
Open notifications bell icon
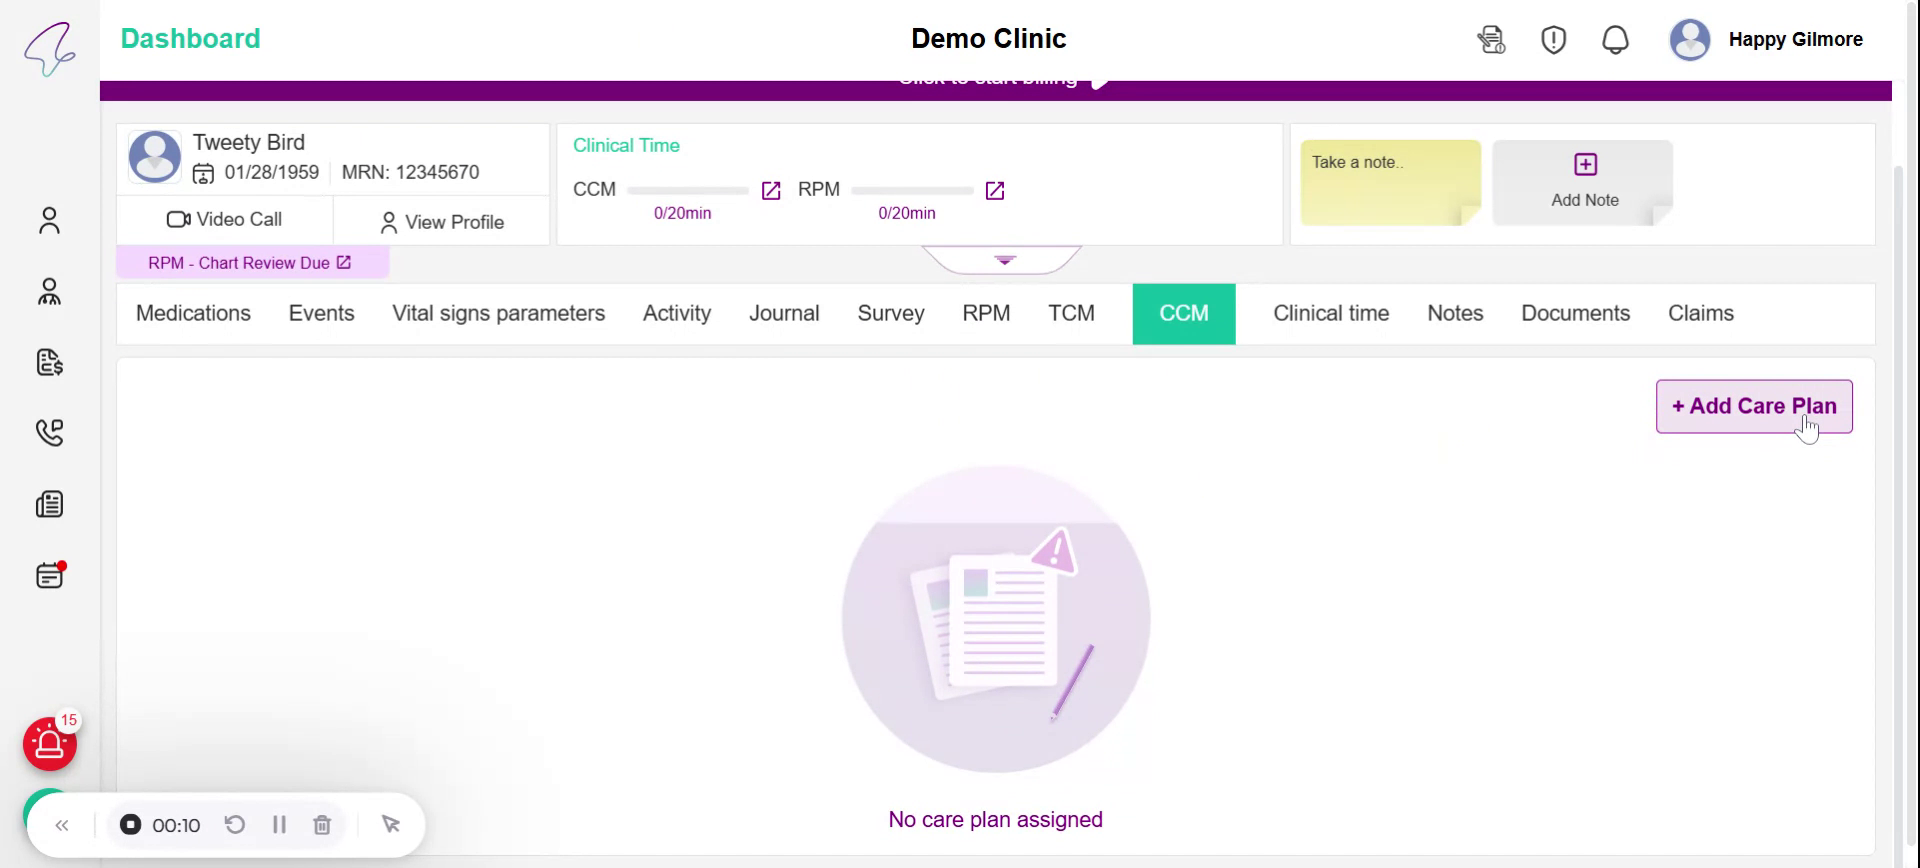click(1615, 40)
